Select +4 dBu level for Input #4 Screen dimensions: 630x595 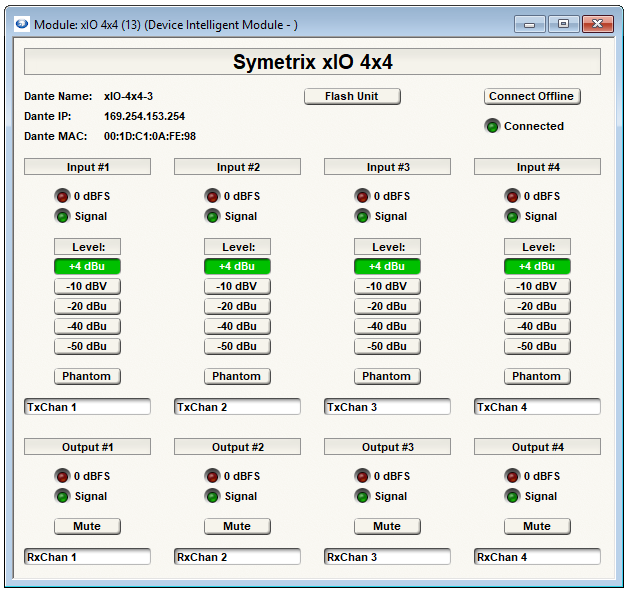(x=537, y=266)
